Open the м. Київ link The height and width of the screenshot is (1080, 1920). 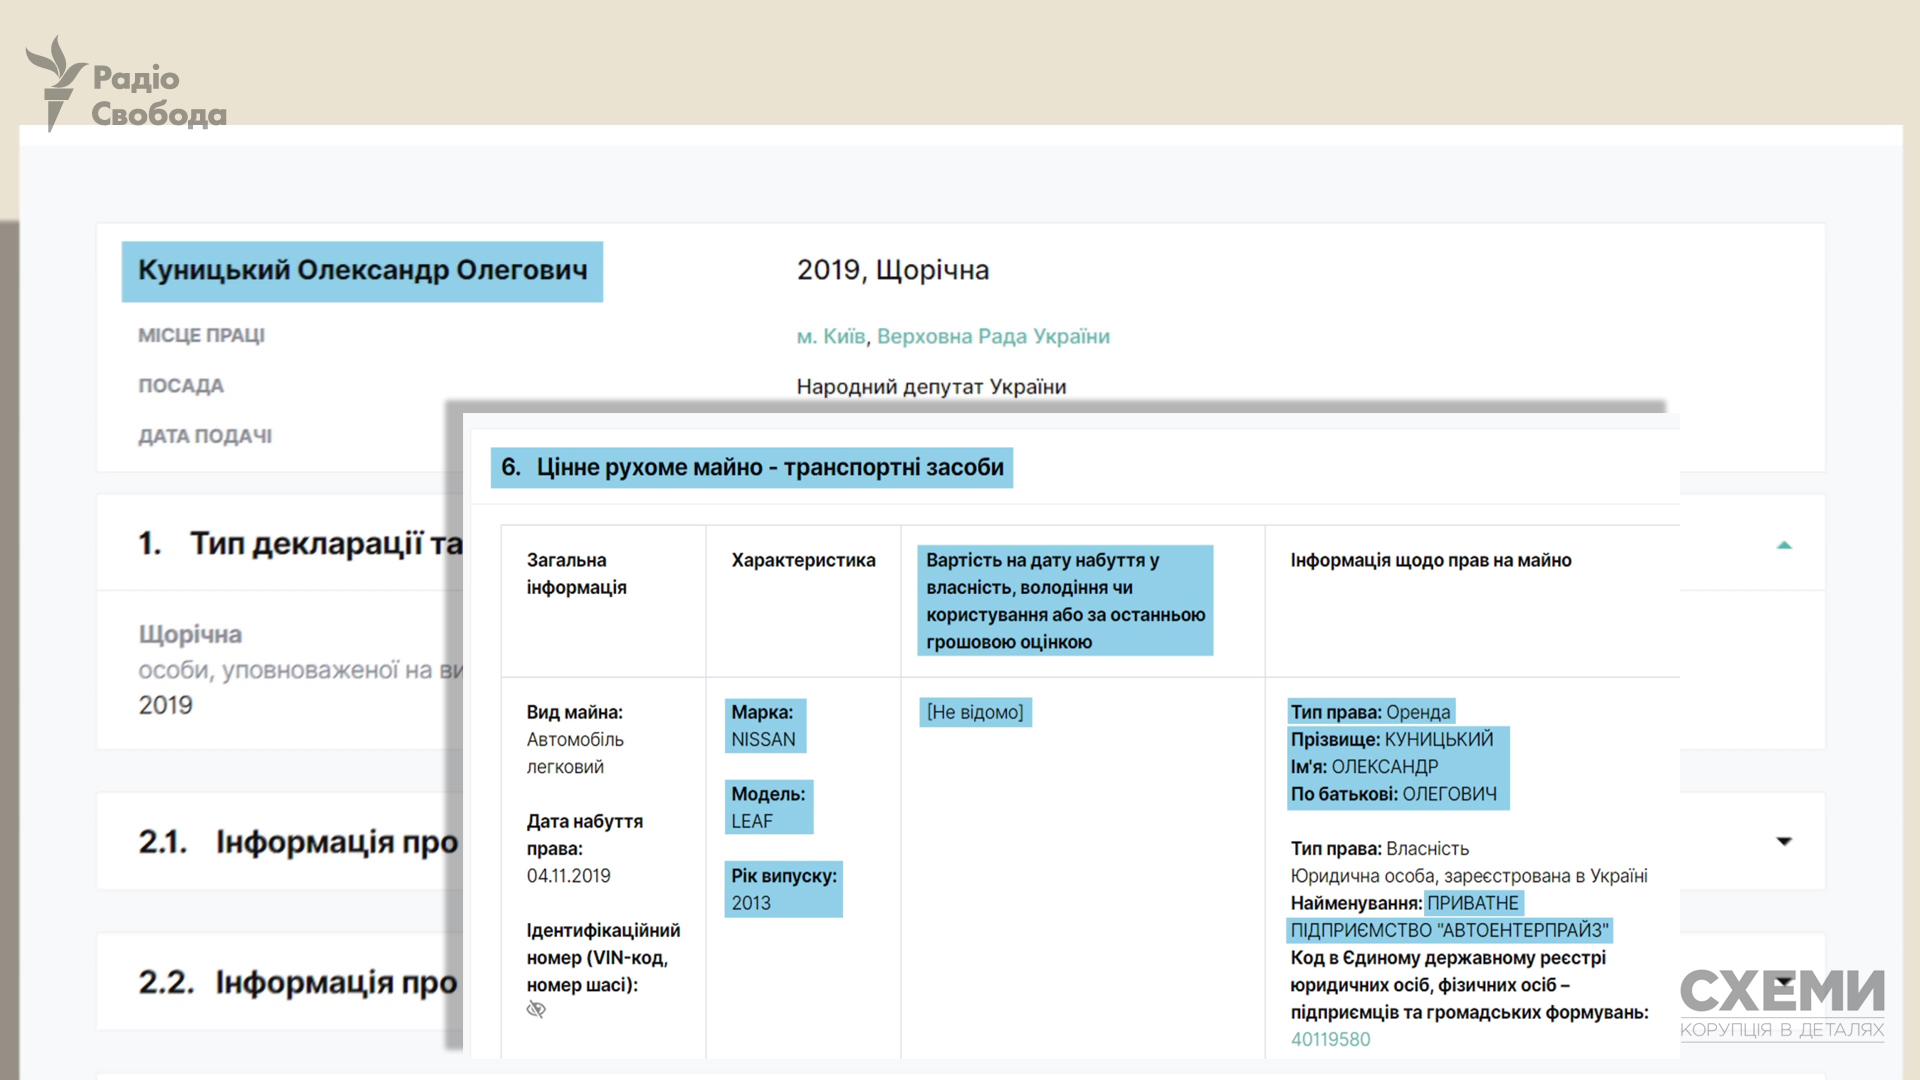[830, 336]
